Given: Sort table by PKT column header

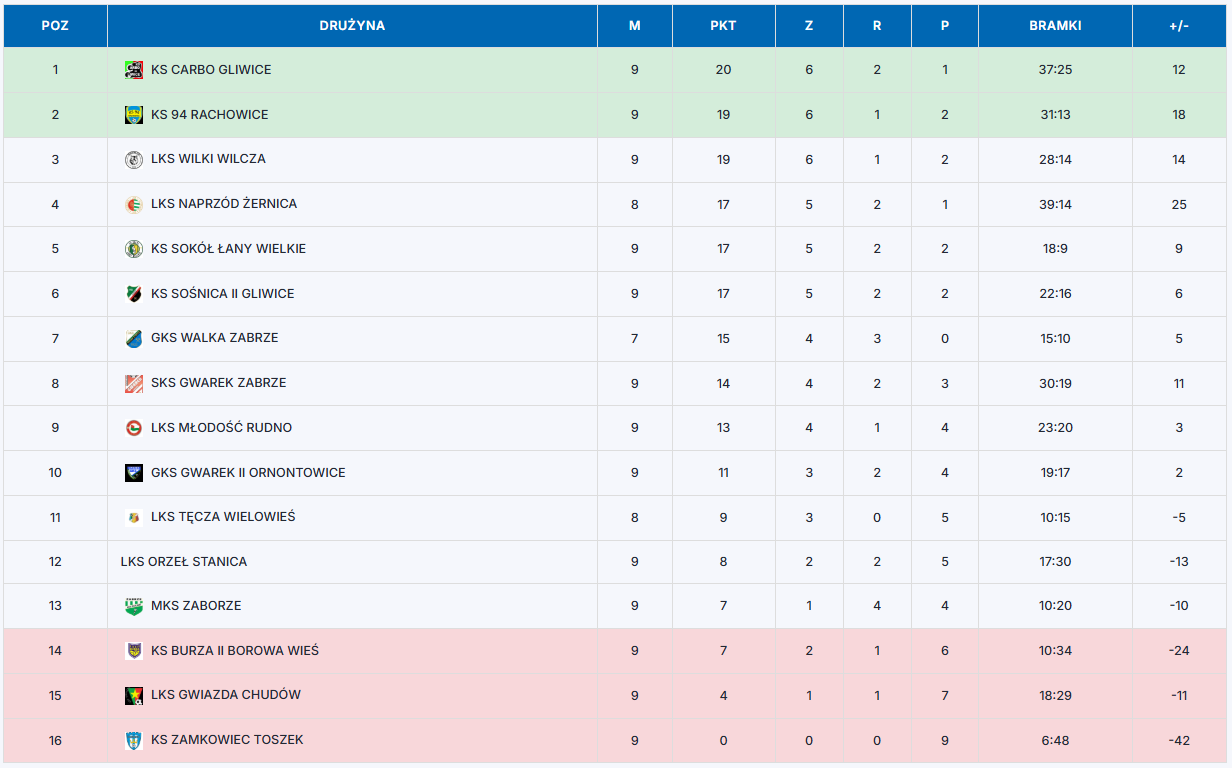Looking at the screenshot, I should [x=723, y=26].
